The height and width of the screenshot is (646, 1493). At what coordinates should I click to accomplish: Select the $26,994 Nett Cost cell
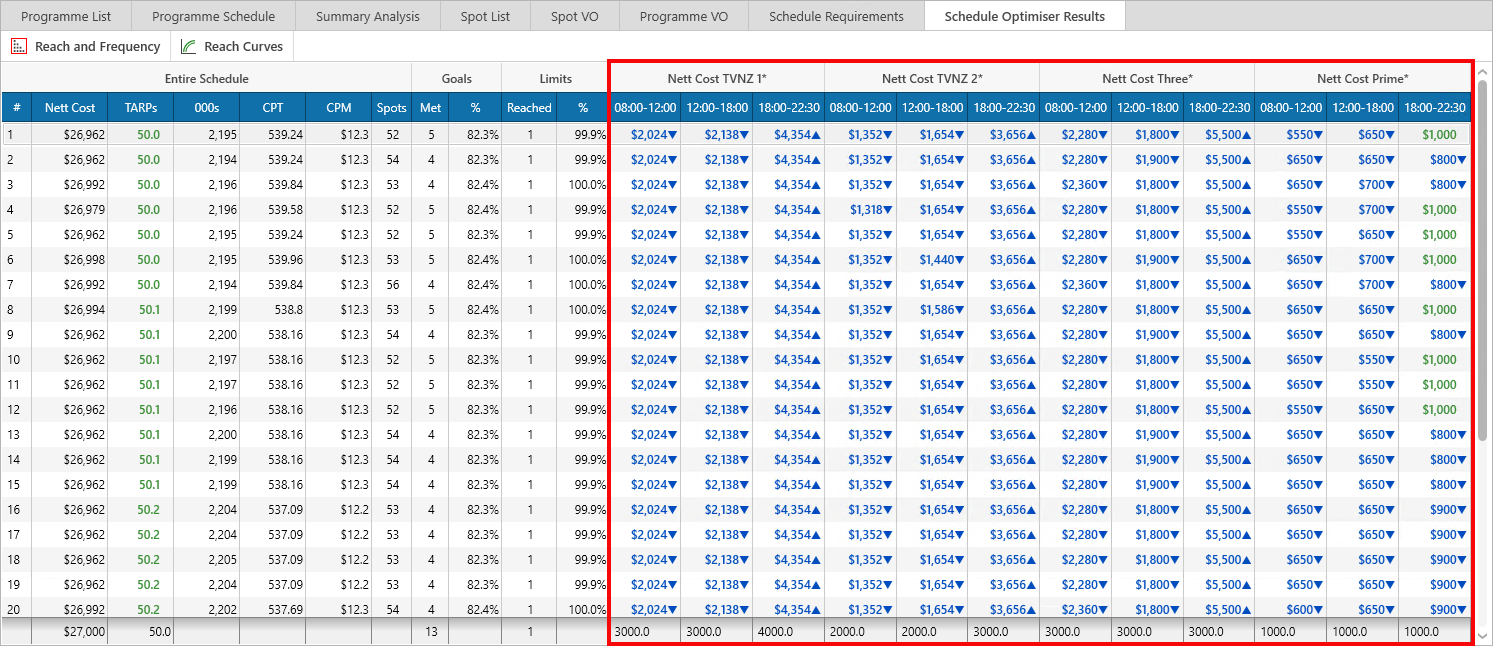(x=70, y=310)
